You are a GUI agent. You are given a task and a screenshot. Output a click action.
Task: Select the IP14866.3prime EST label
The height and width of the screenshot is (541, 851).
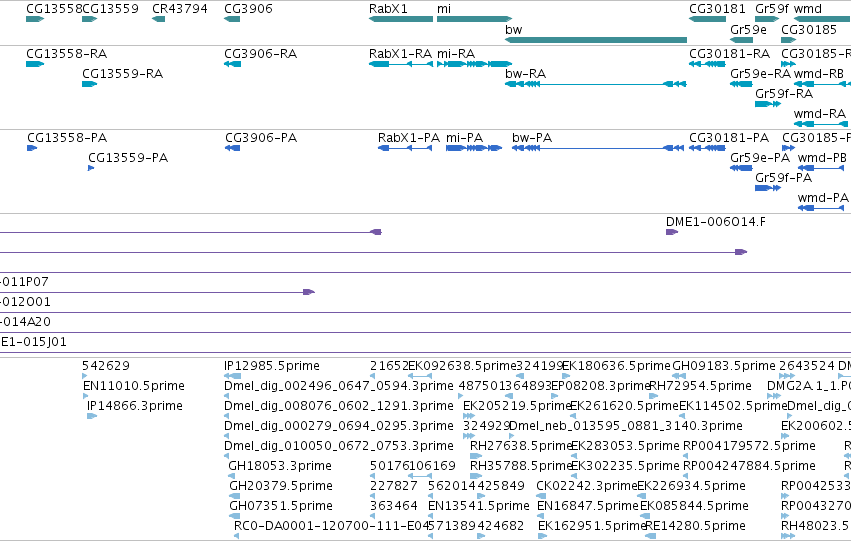(135, 406)
